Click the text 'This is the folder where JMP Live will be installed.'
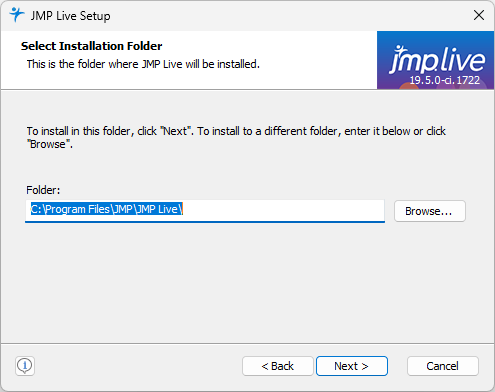This screenshot has width=495, height=392. pyautogui.click(x=143, y=64)
